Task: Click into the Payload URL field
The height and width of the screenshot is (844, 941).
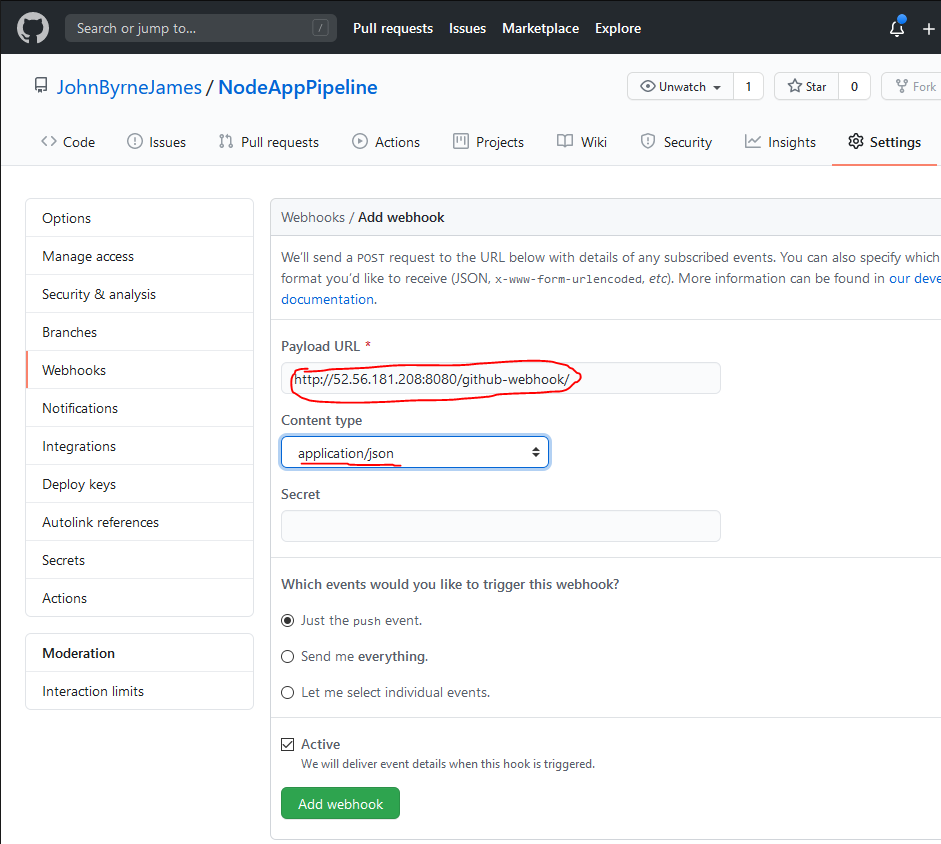Action: (501, 378)
